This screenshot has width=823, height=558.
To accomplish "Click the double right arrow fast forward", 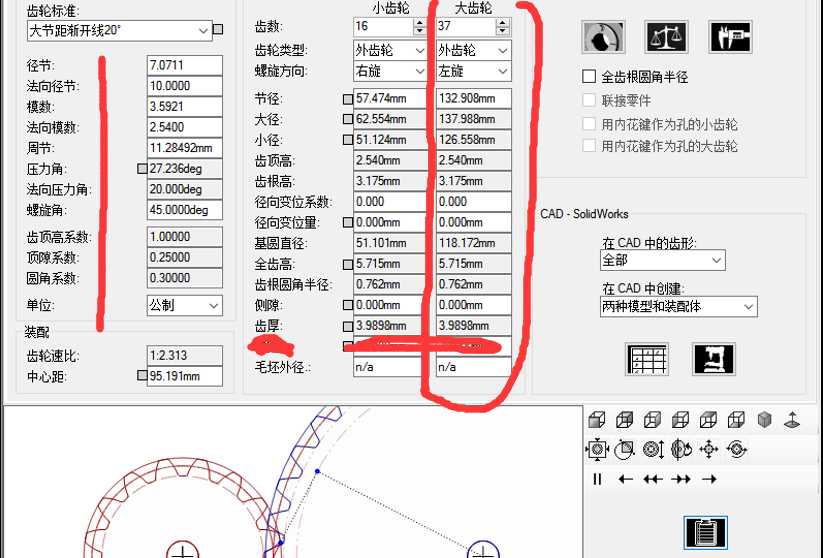I will point(681,479).
